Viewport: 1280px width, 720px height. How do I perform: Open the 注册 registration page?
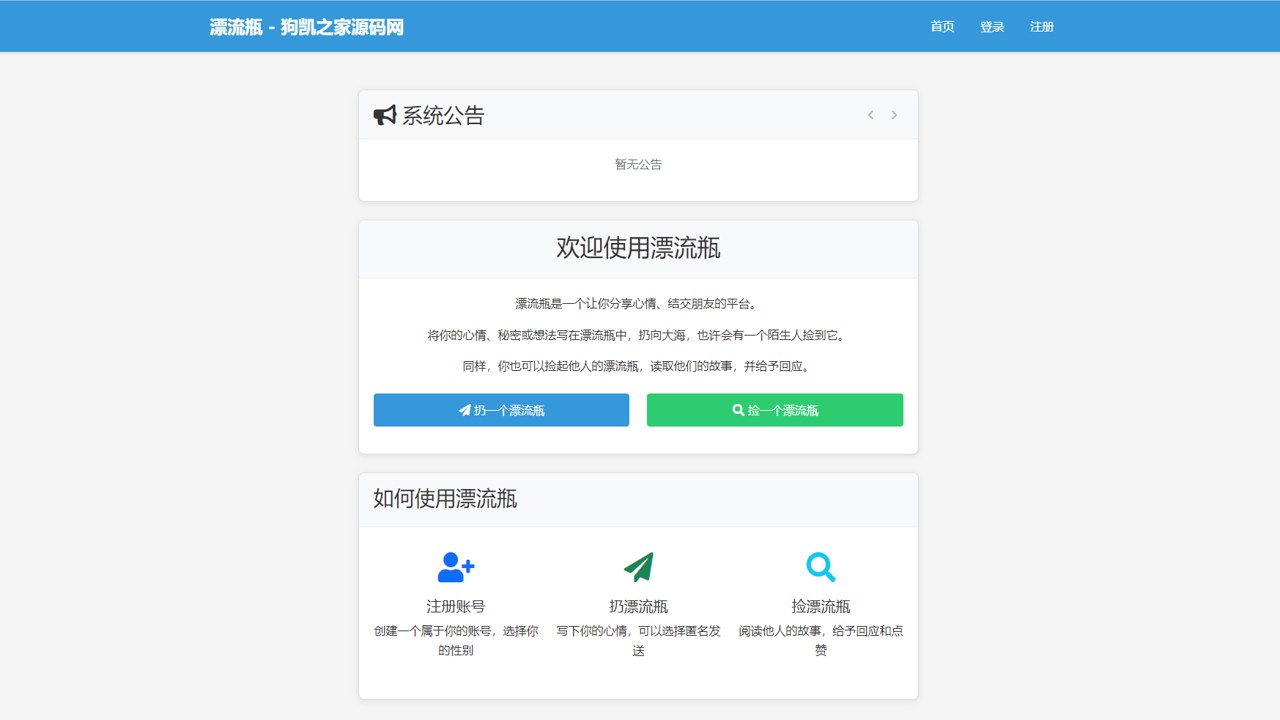tap(1042, 27)
